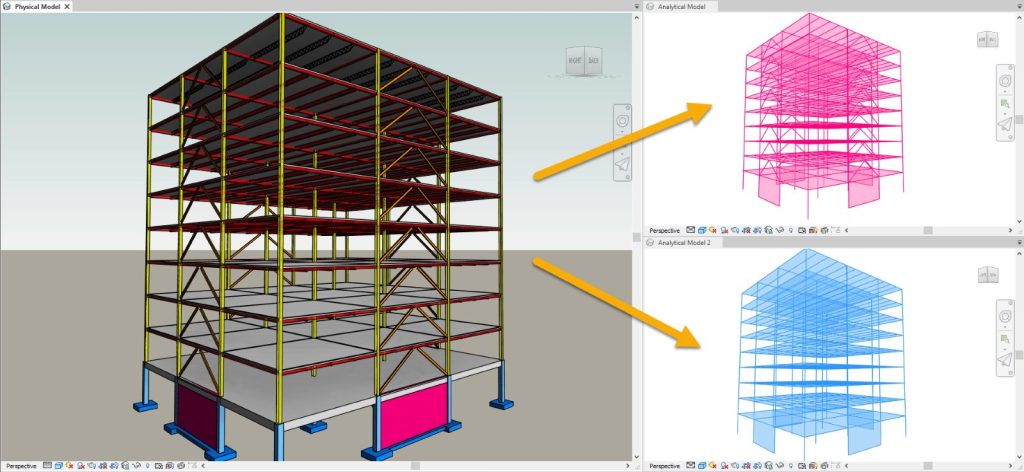Open Temporary Hide/Isolate in Physical Model view
Screen dimensions: 1024x472
(136, 465)
